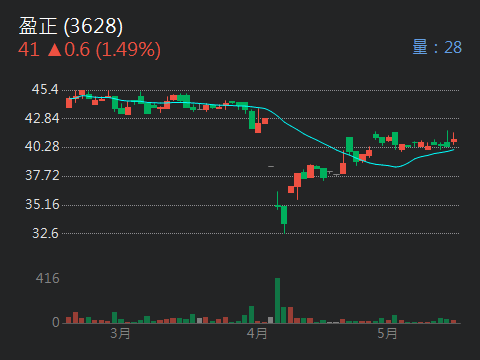Image resolution: width=480 pixels, height=360 pixels.
Task: Click the red up-triangle change indicator
Action: click(x=55, y=50)
